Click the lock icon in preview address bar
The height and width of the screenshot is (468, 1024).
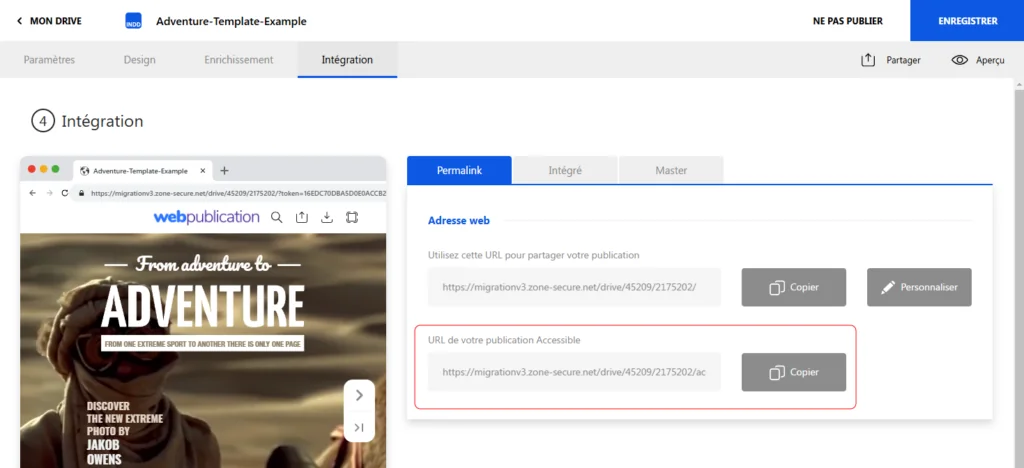click(82, 193)
